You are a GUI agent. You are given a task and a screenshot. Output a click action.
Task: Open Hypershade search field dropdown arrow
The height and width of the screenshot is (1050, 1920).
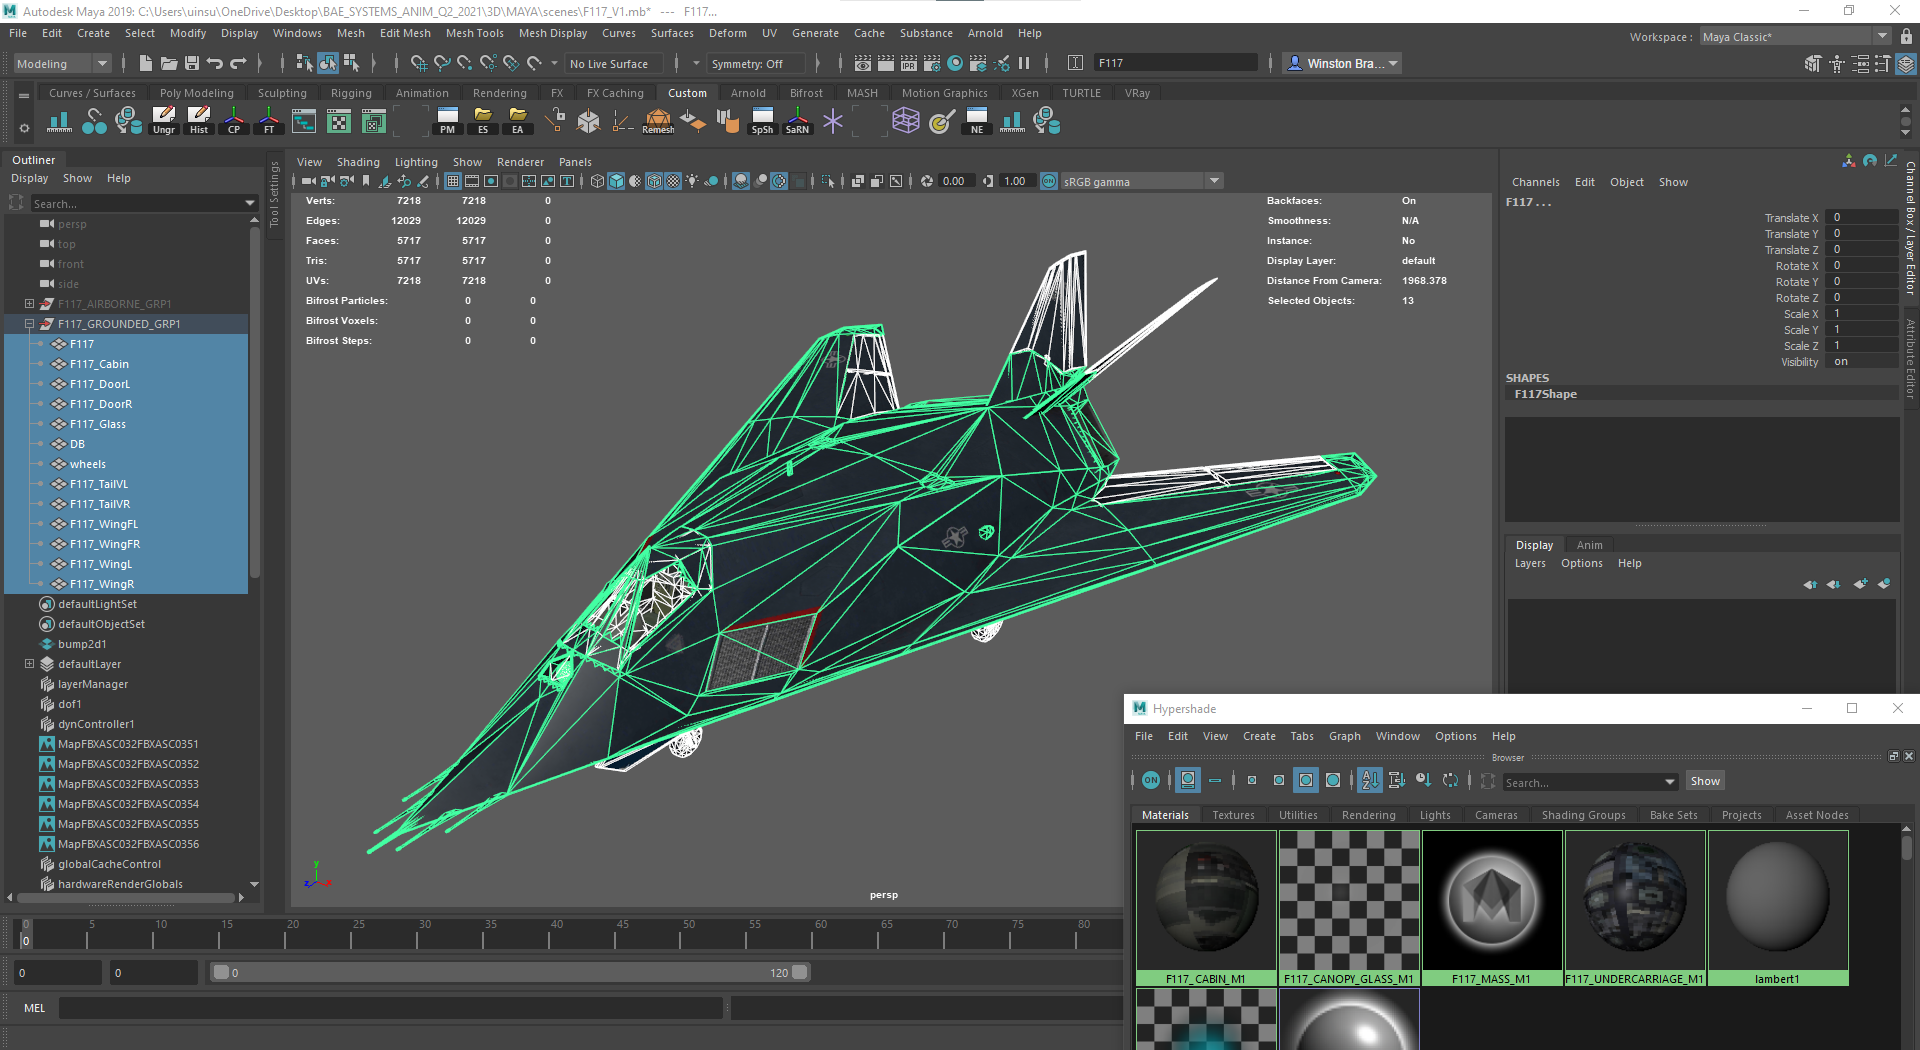click(x=1669, y=782)
